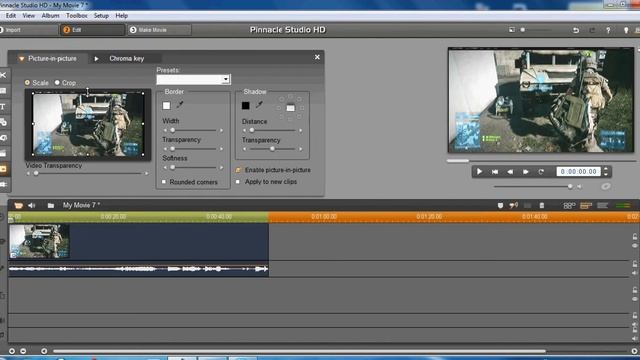Click the audio level meter icon
Screen dimensions: 640x360
(x=623, y=205)
